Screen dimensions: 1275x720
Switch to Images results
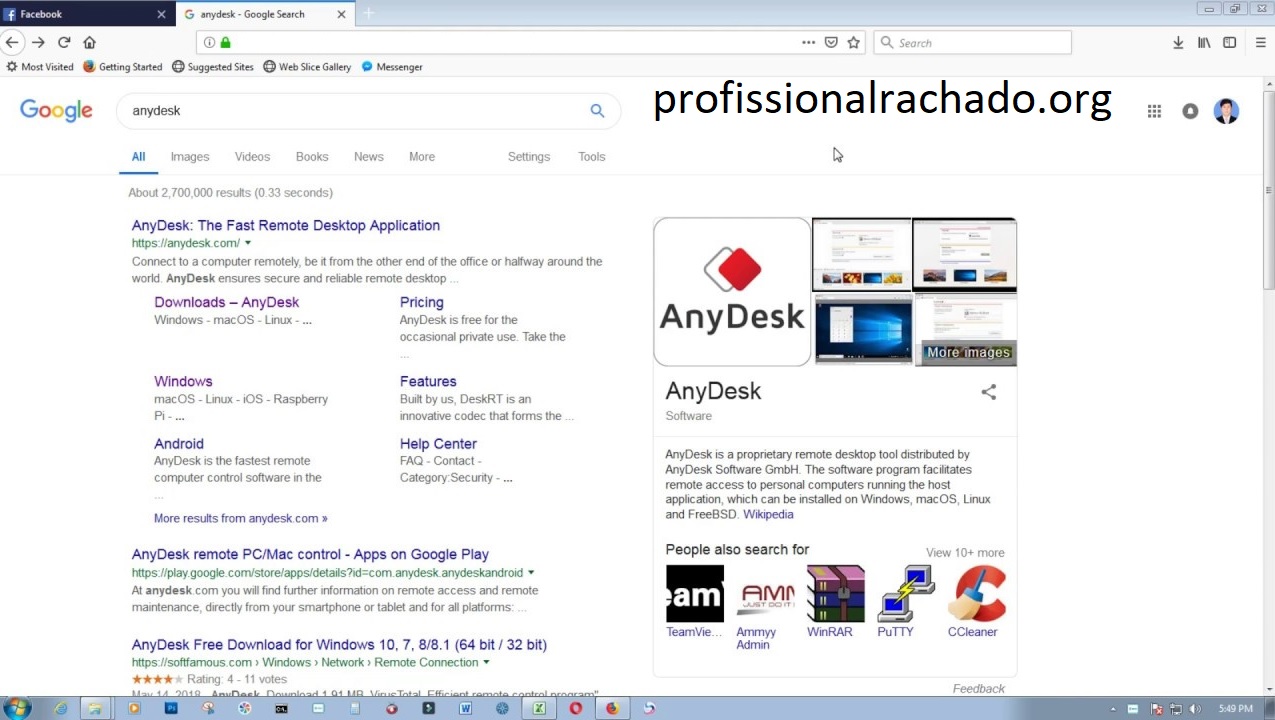click(x=190, y=157)
